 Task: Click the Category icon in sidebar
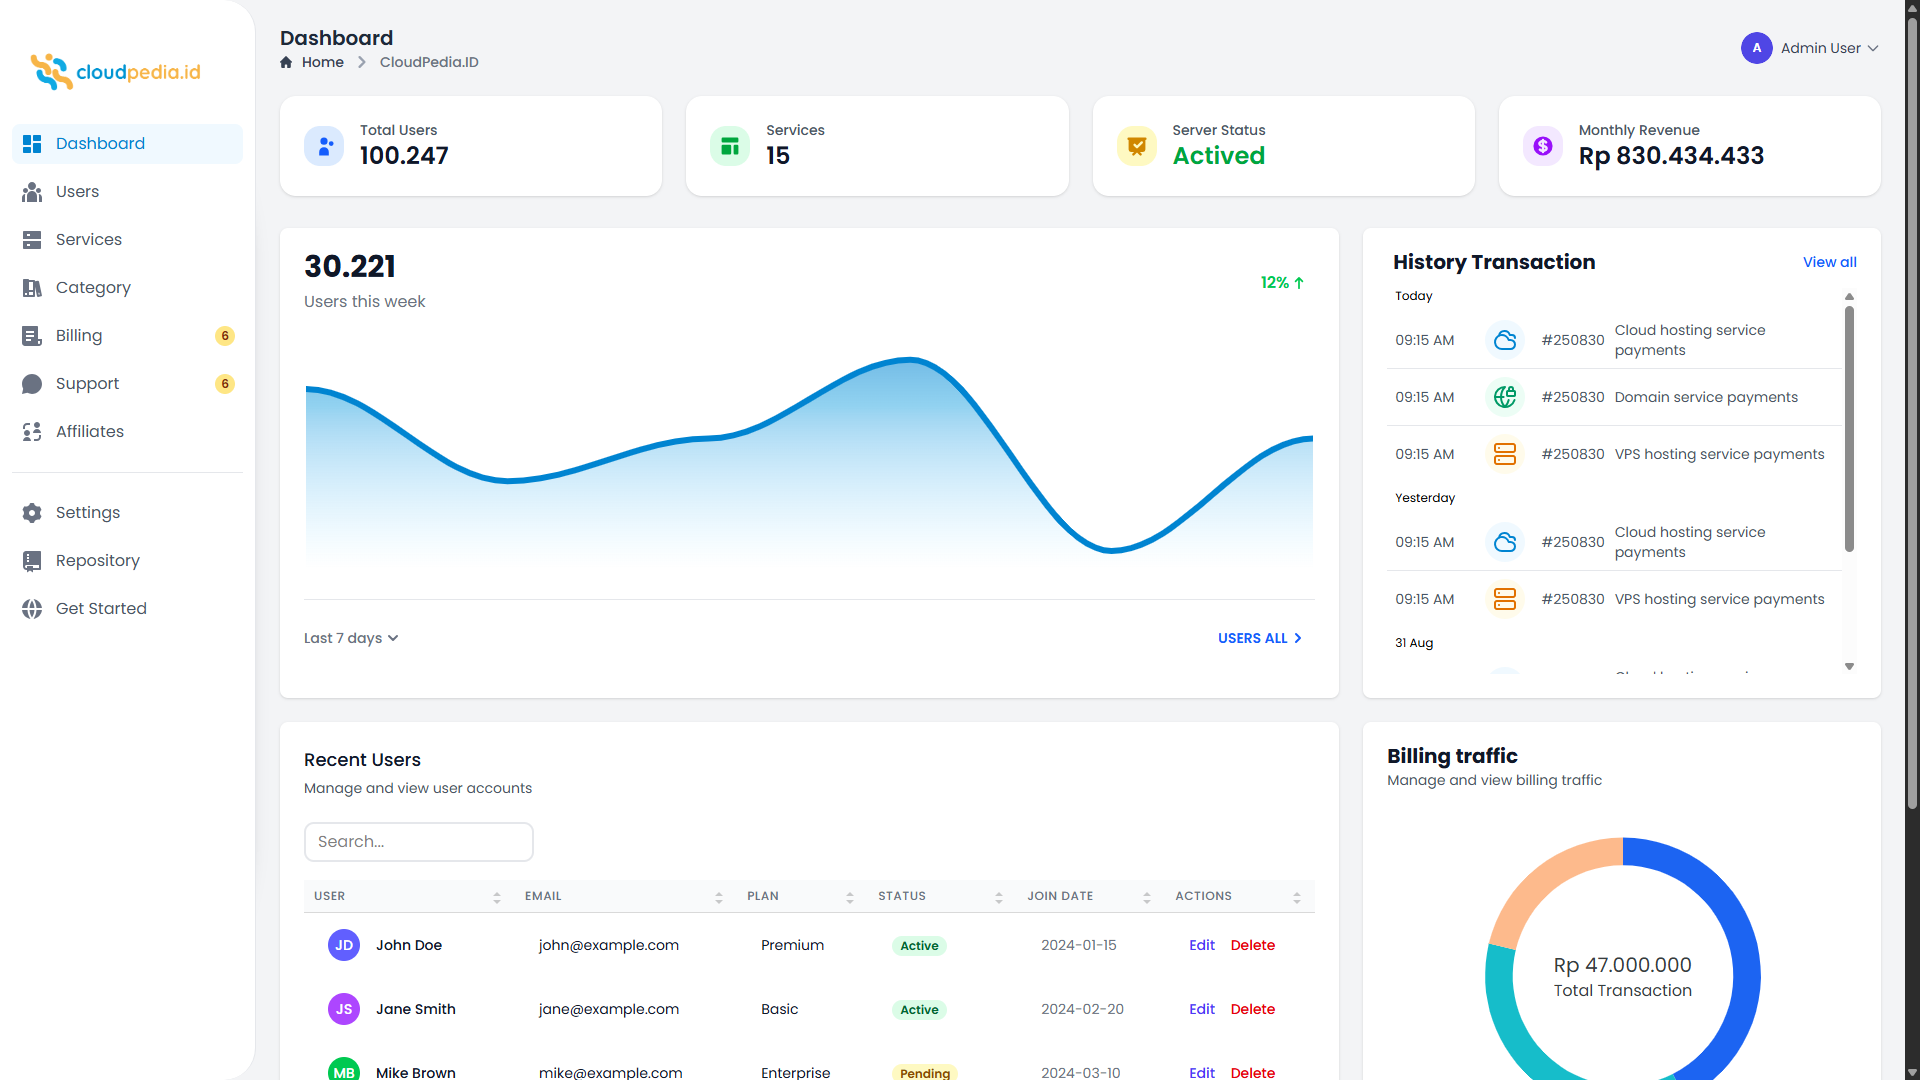pyautogui.click(x=32, y=288)
